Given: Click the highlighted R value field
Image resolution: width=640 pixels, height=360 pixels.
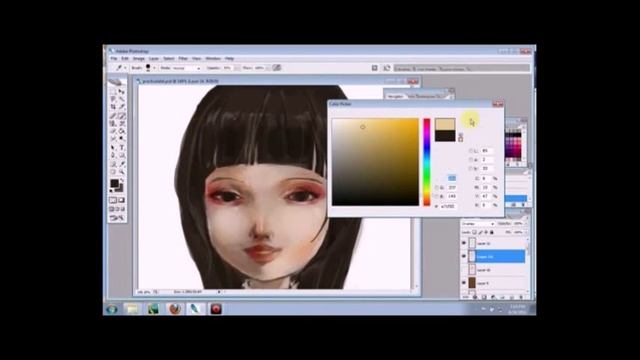Looking at the screenshot, I should [x=452, y=178].
